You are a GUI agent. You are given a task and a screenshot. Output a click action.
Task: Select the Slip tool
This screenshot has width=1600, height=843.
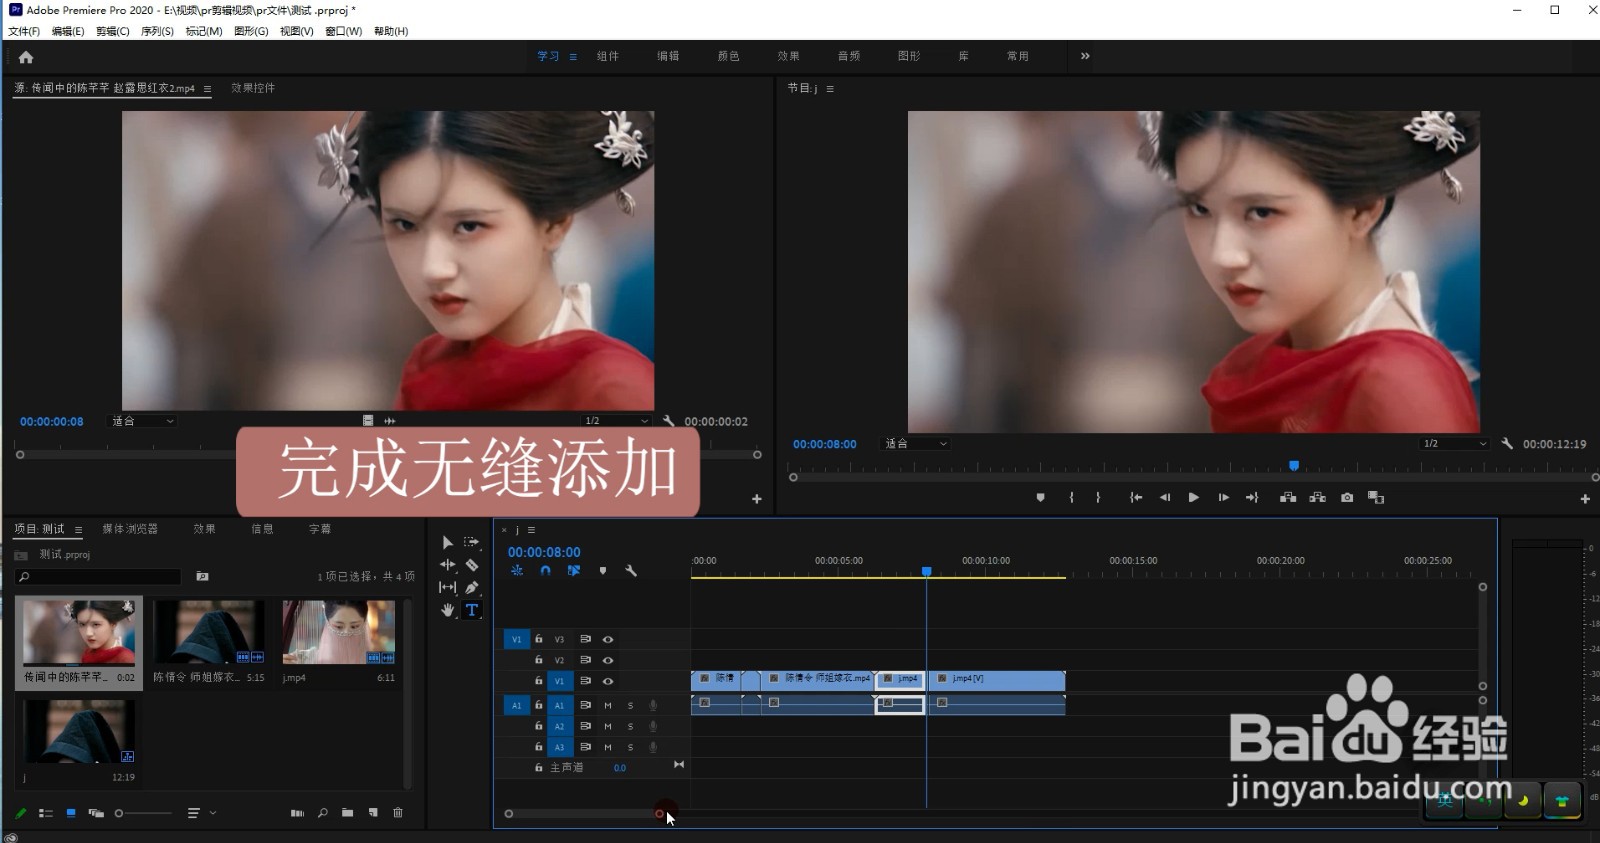(447, 587)
